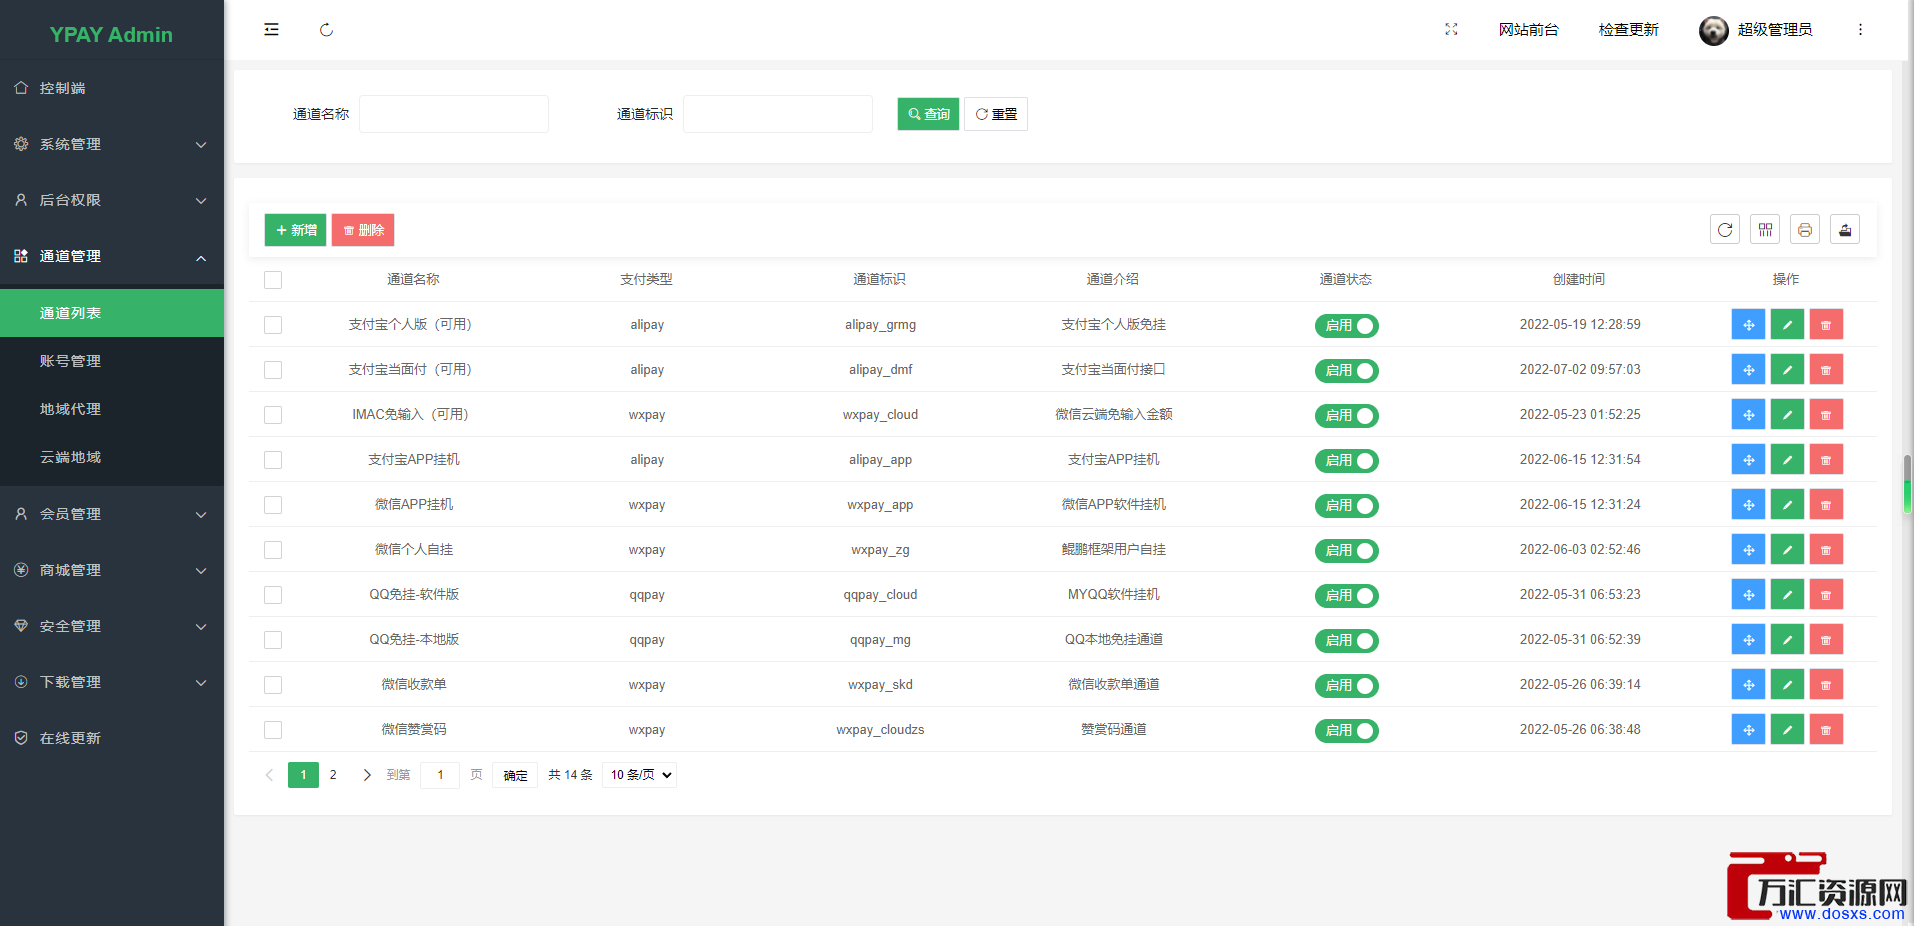This screenshot has height=926, width=1914.
Task: Click the red 删除 delete button
Action: click(363, 230)
